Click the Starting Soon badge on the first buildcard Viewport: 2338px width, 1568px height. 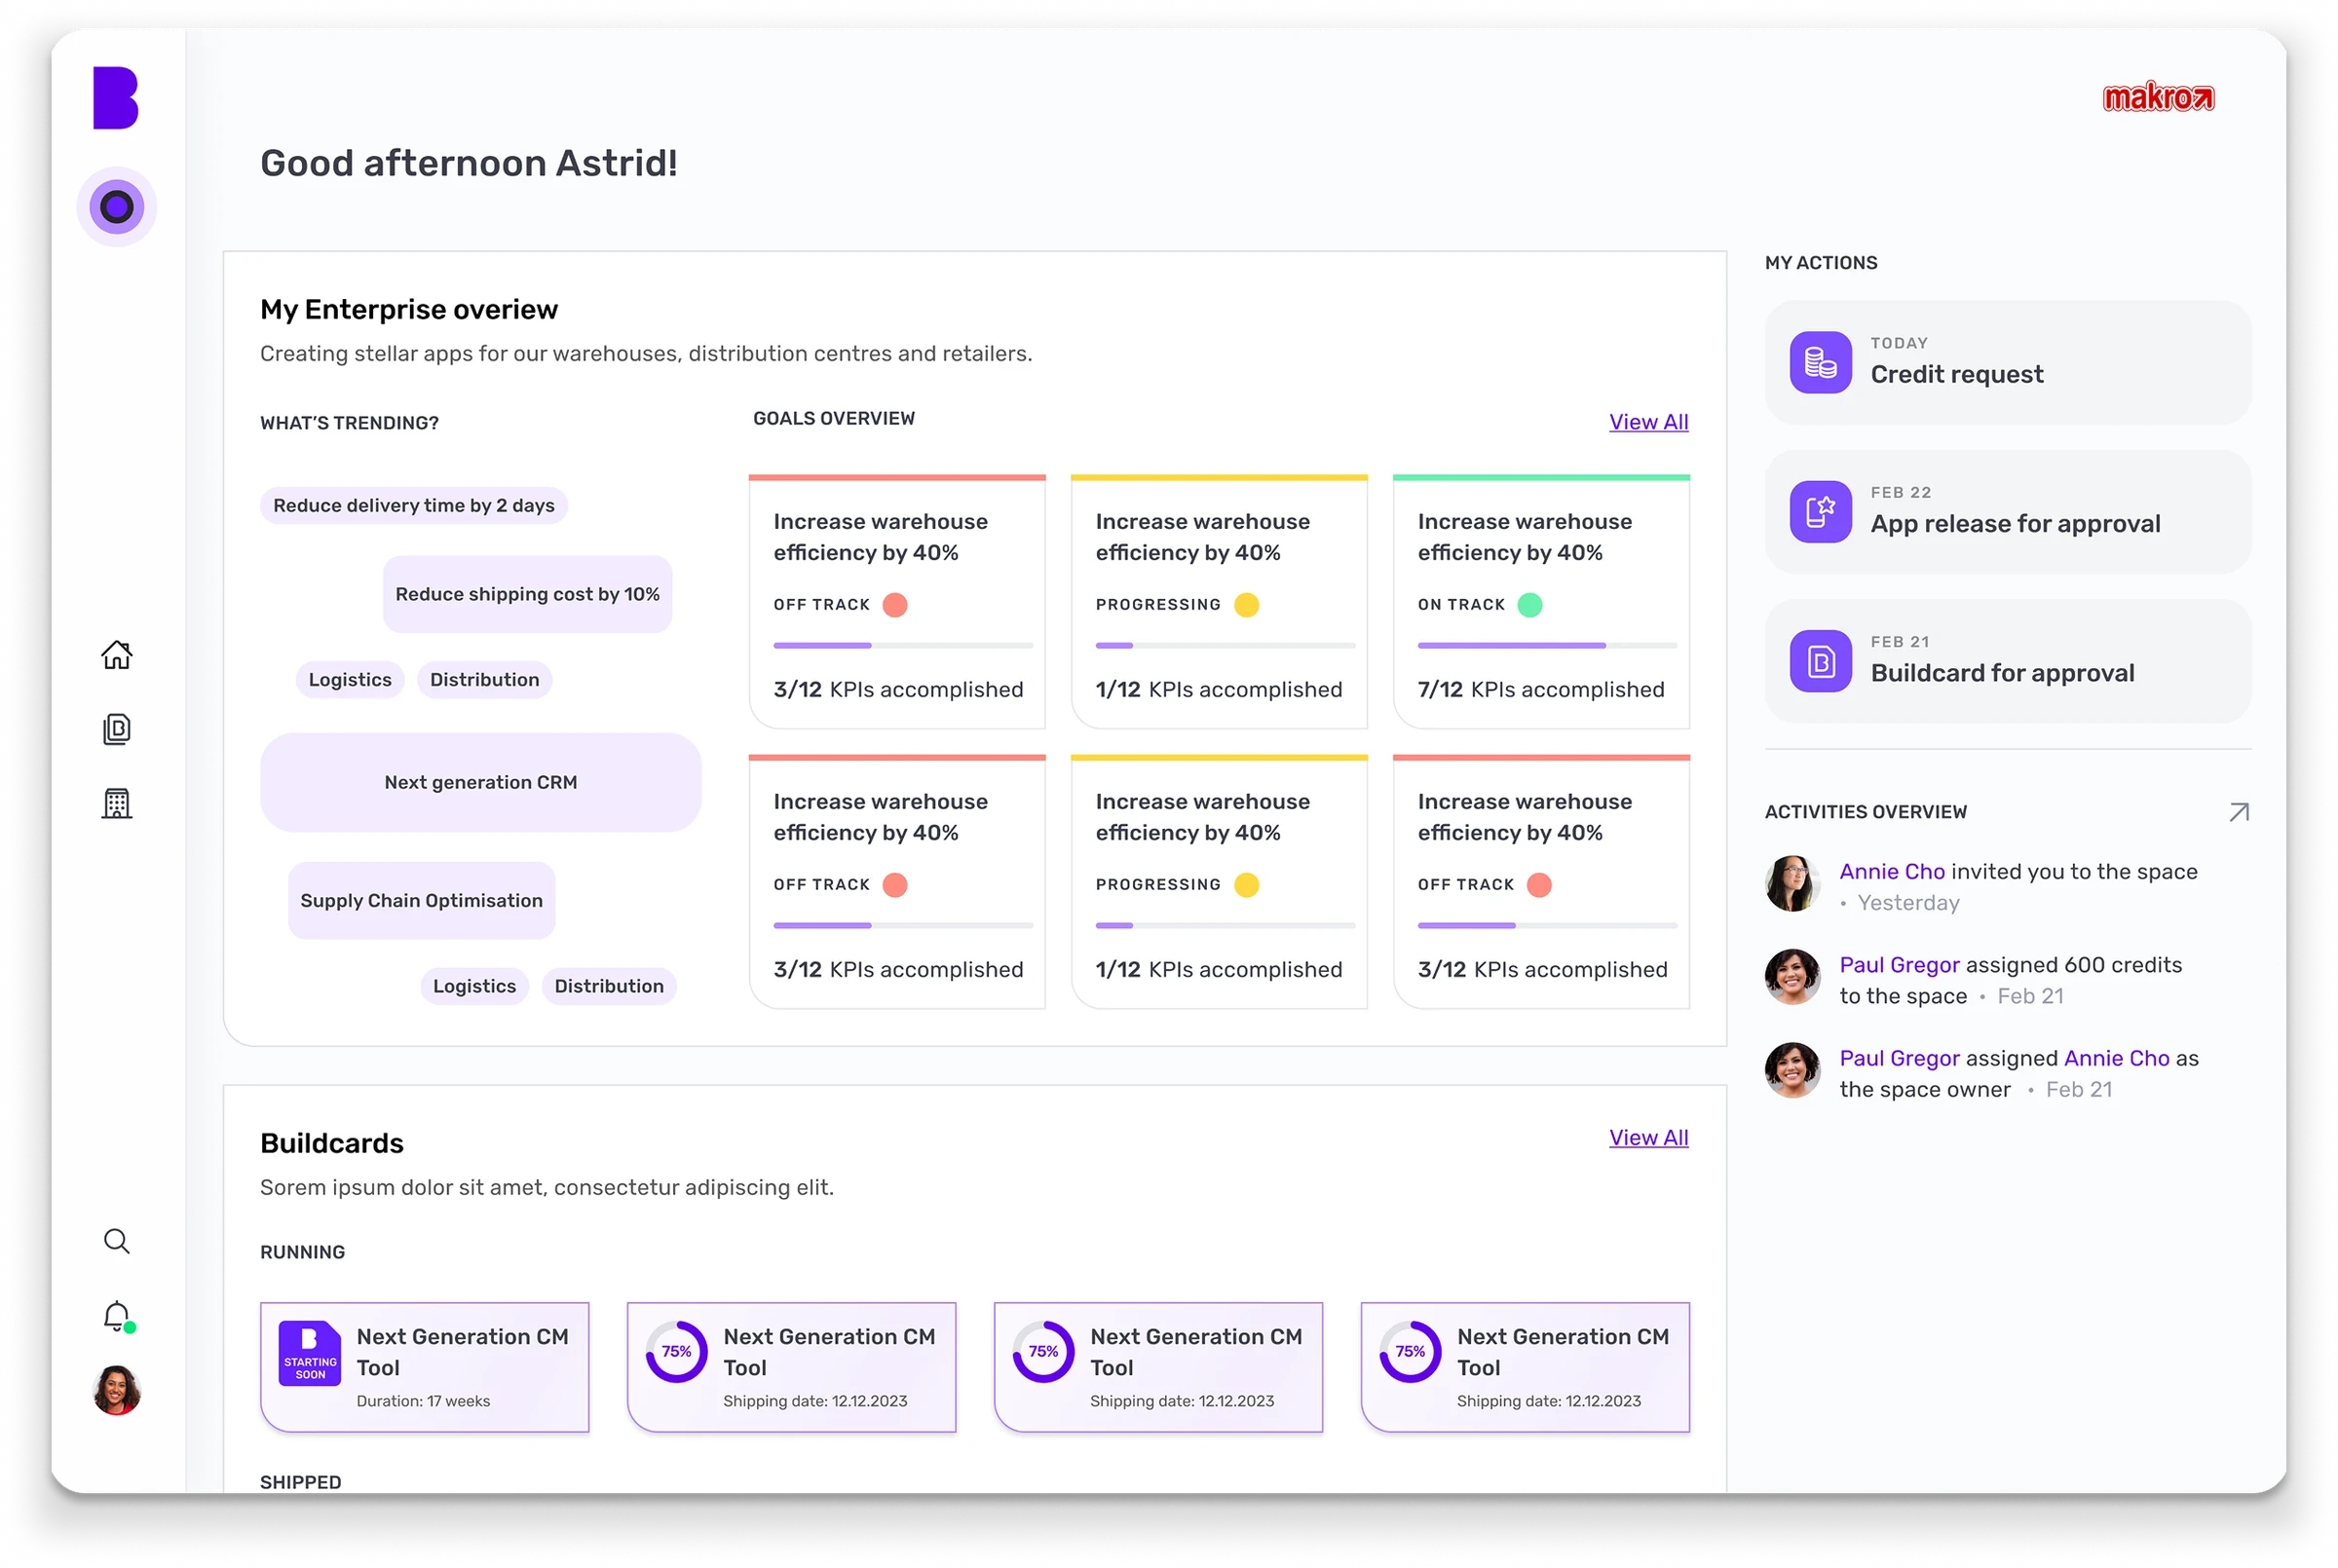pos(310,1353)
